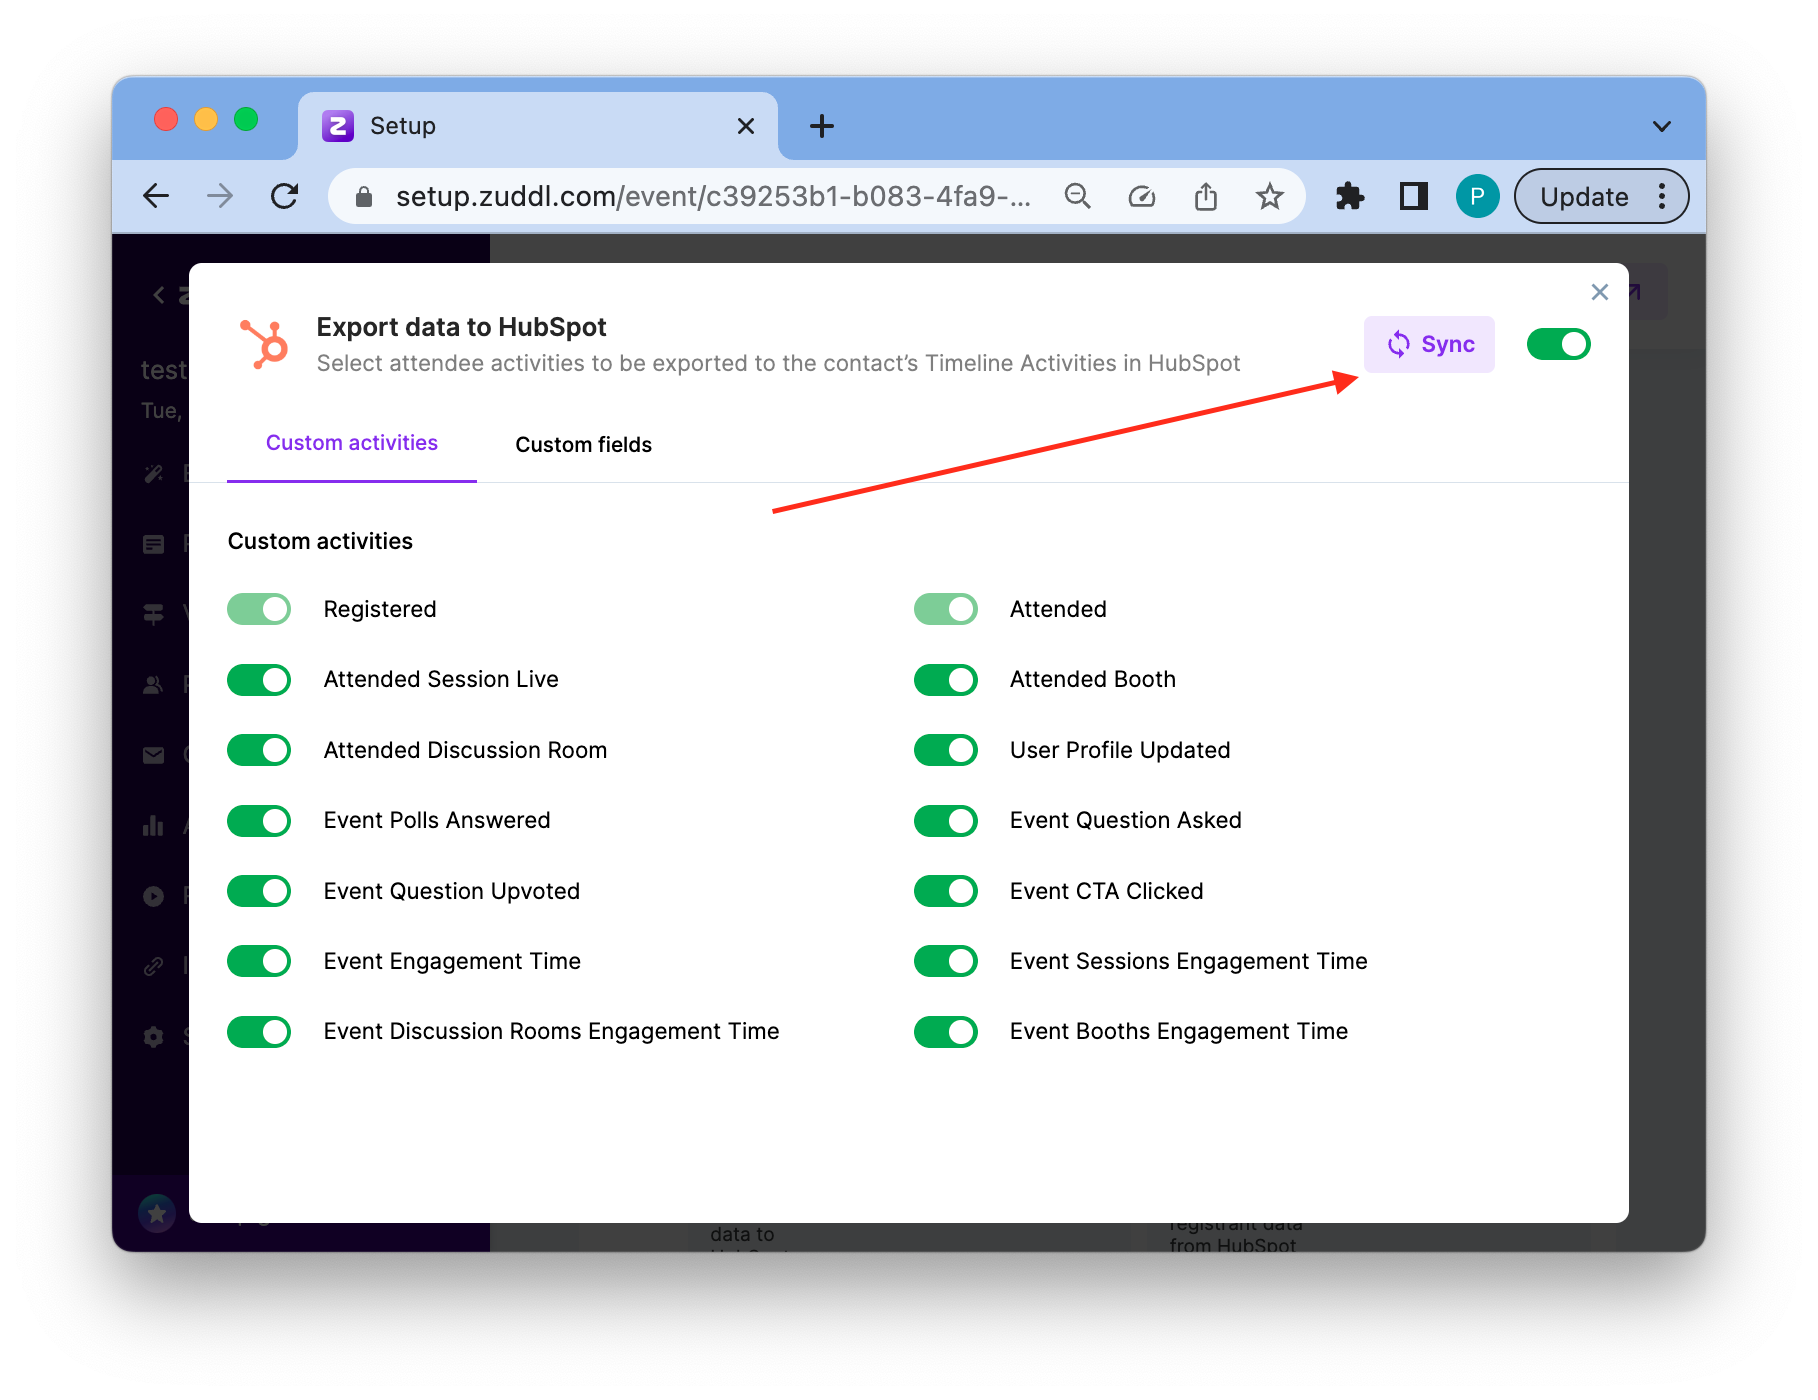Open the browser Extensions puzzle icon
The width and height of the screenshot is (1818, 1400).
pyautogui.click(x=1350, y=196)
